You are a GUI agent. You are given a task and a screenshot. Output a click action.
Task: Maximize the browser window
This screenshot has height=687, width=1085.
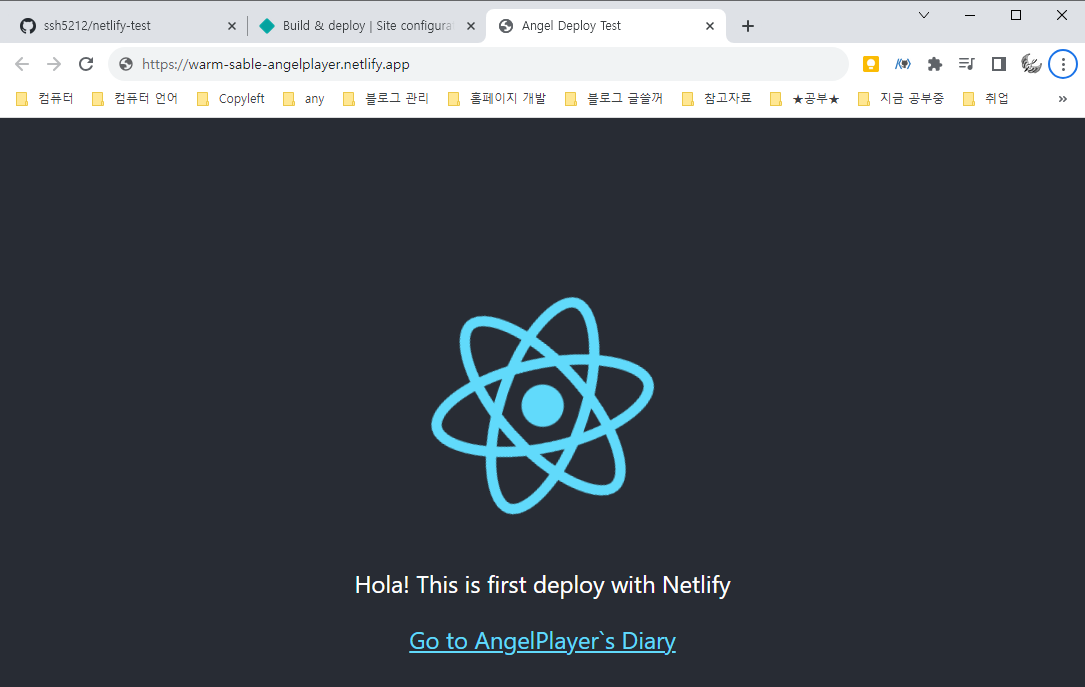1016,15
